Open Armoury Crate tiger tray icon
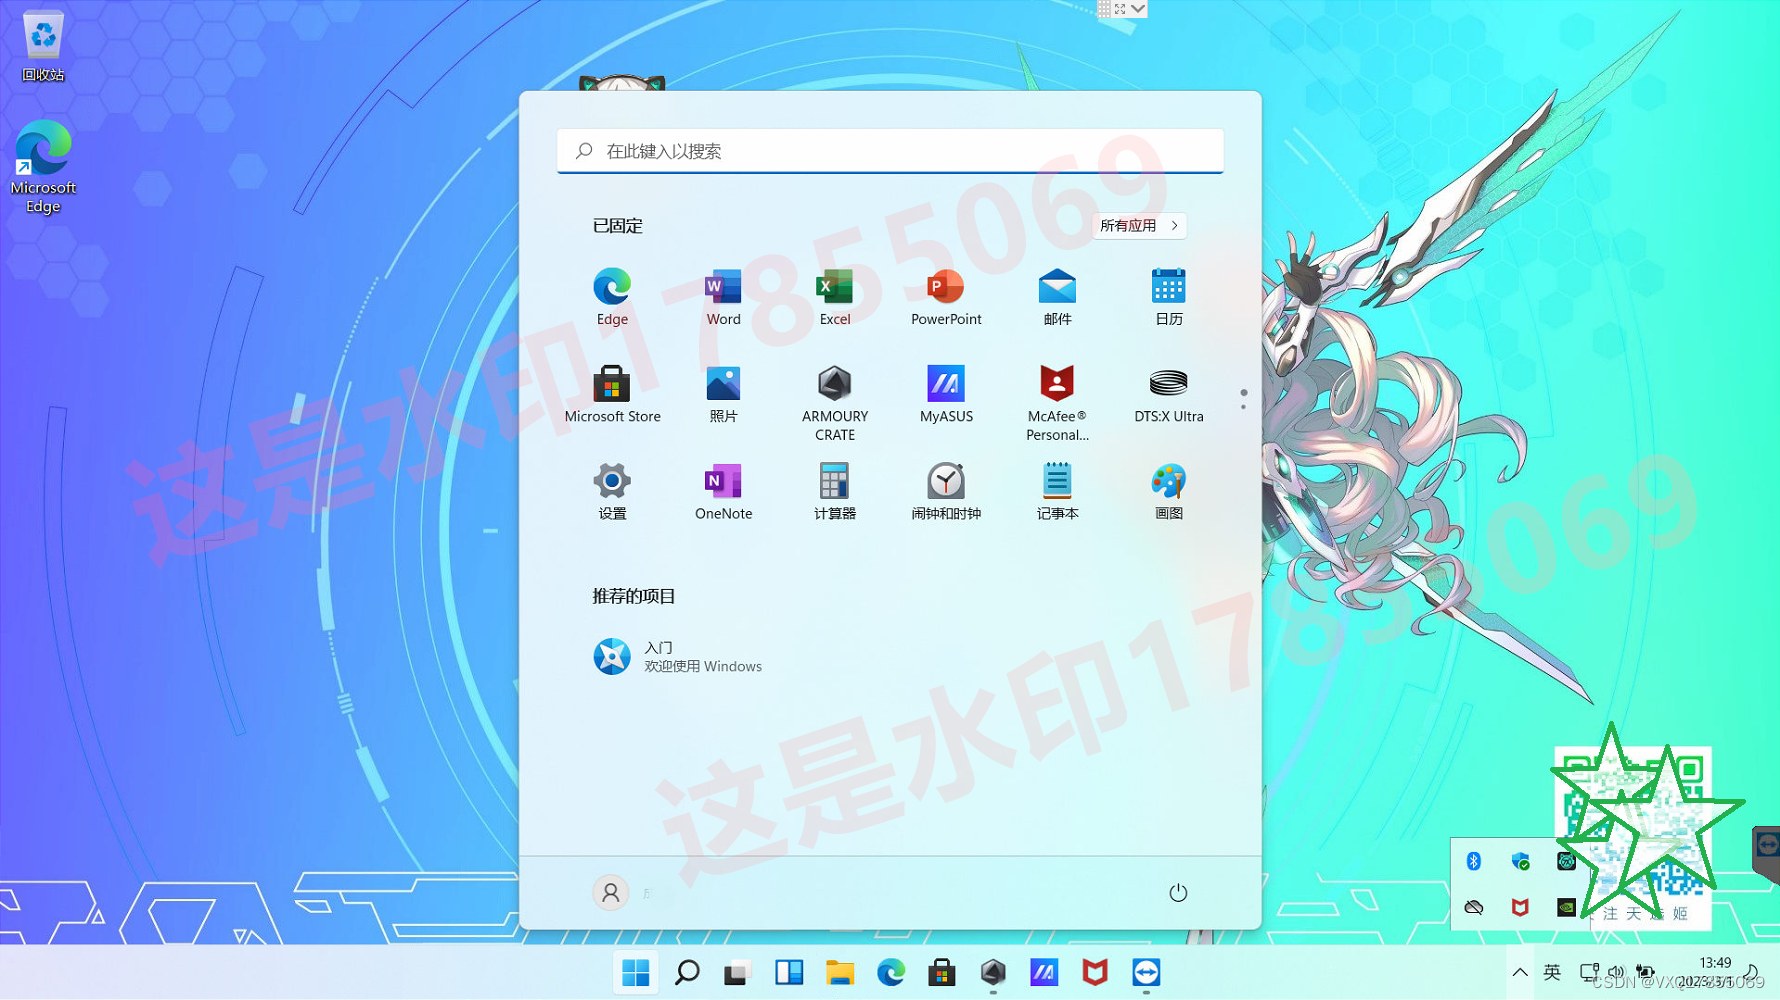 1566,861
